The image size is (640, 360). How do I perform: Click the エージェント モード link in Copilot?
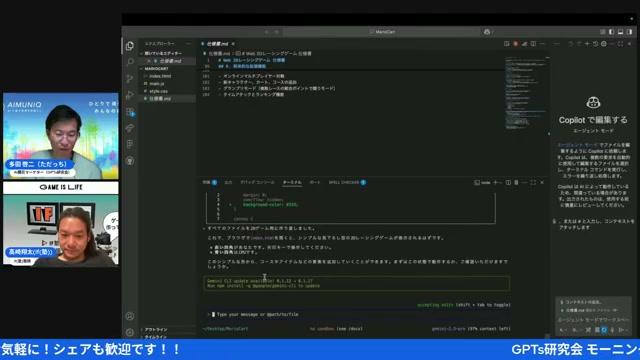577,145
